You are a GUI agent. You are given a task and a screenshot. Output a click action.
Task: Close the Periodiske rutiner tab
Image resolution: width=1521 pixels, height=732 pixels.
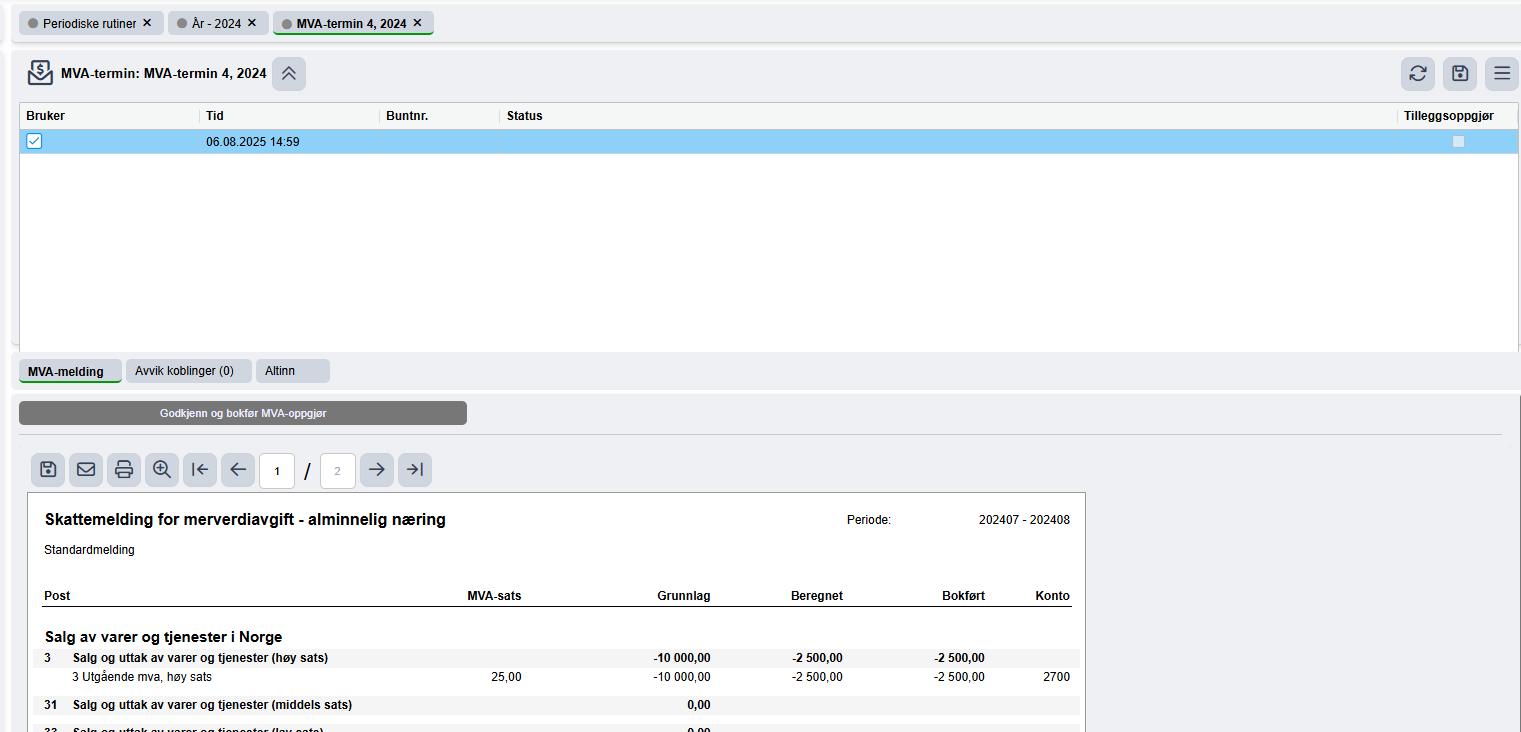[x=147, y=23]
